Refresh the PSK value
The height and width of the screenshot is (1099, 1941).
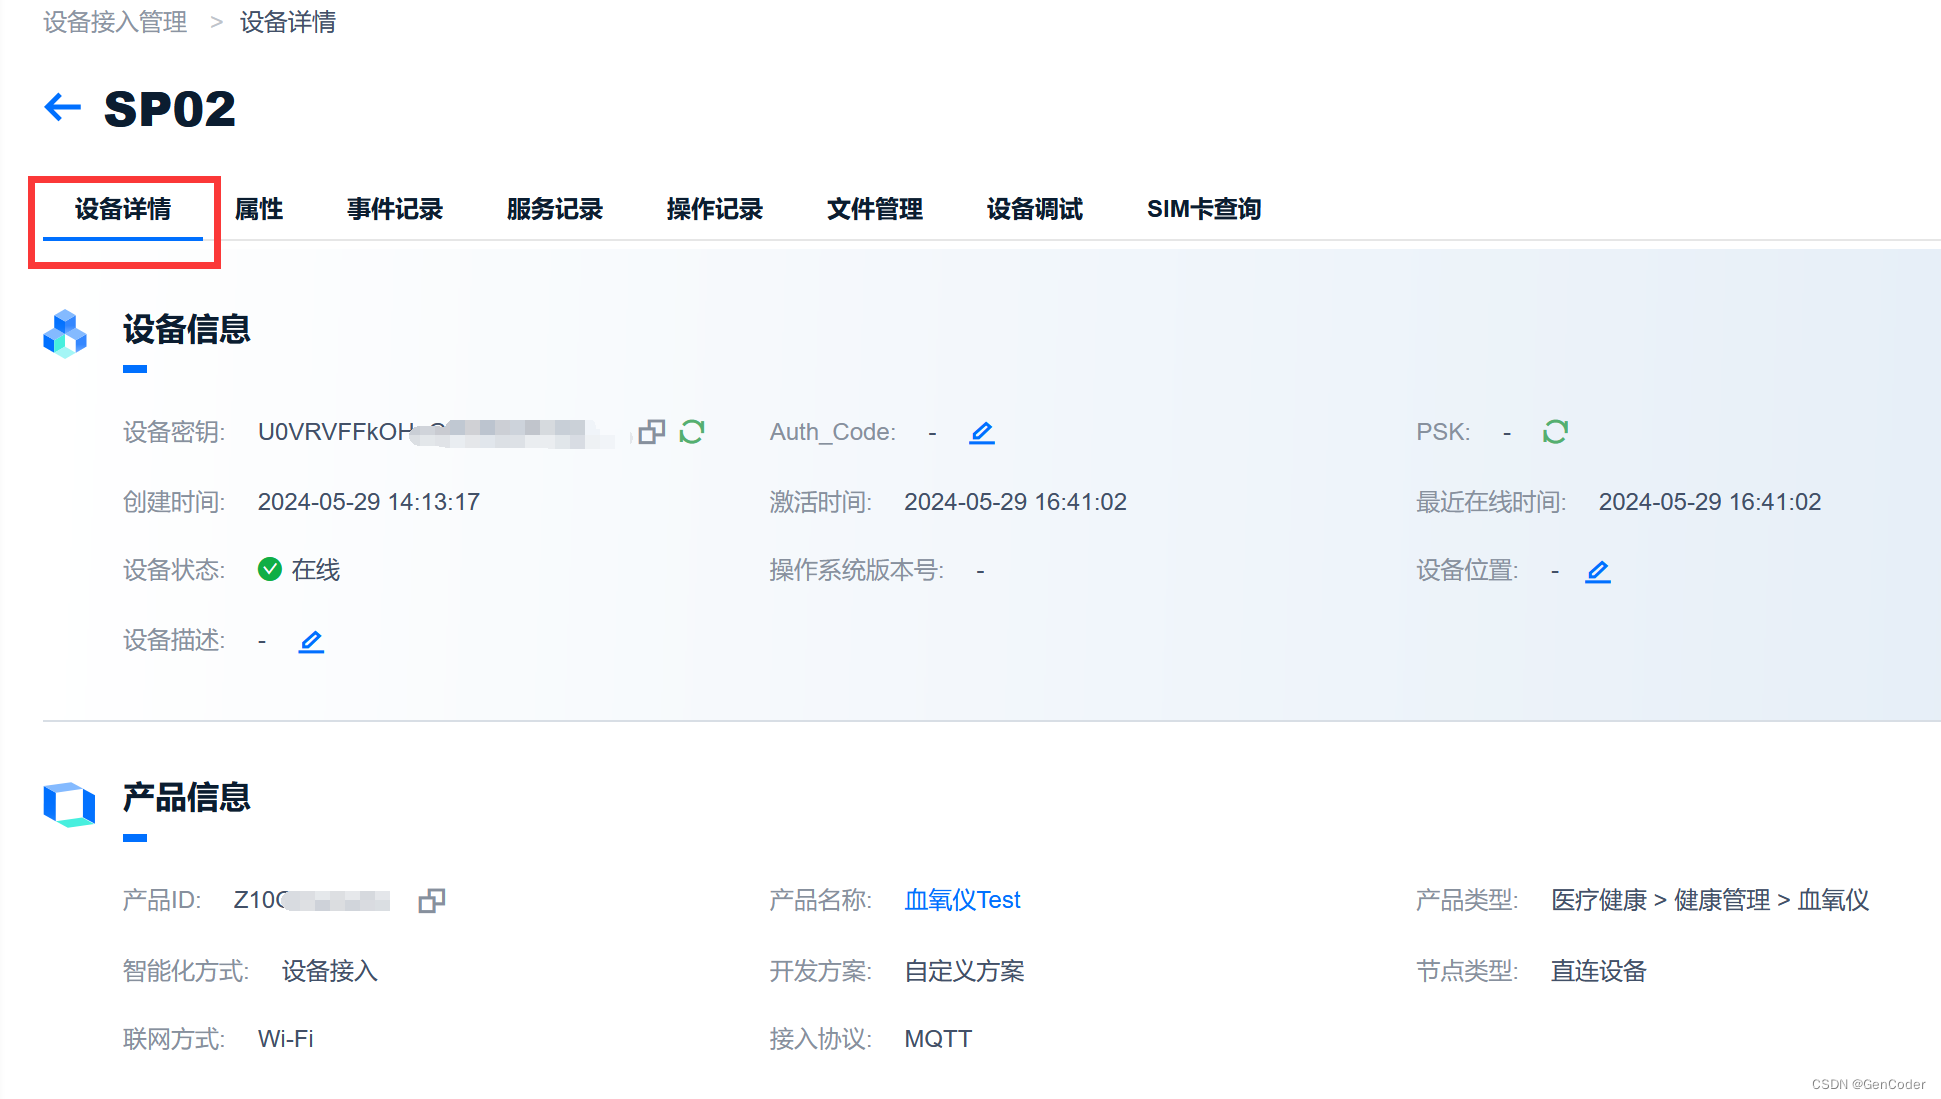(x=1555, y=432)
